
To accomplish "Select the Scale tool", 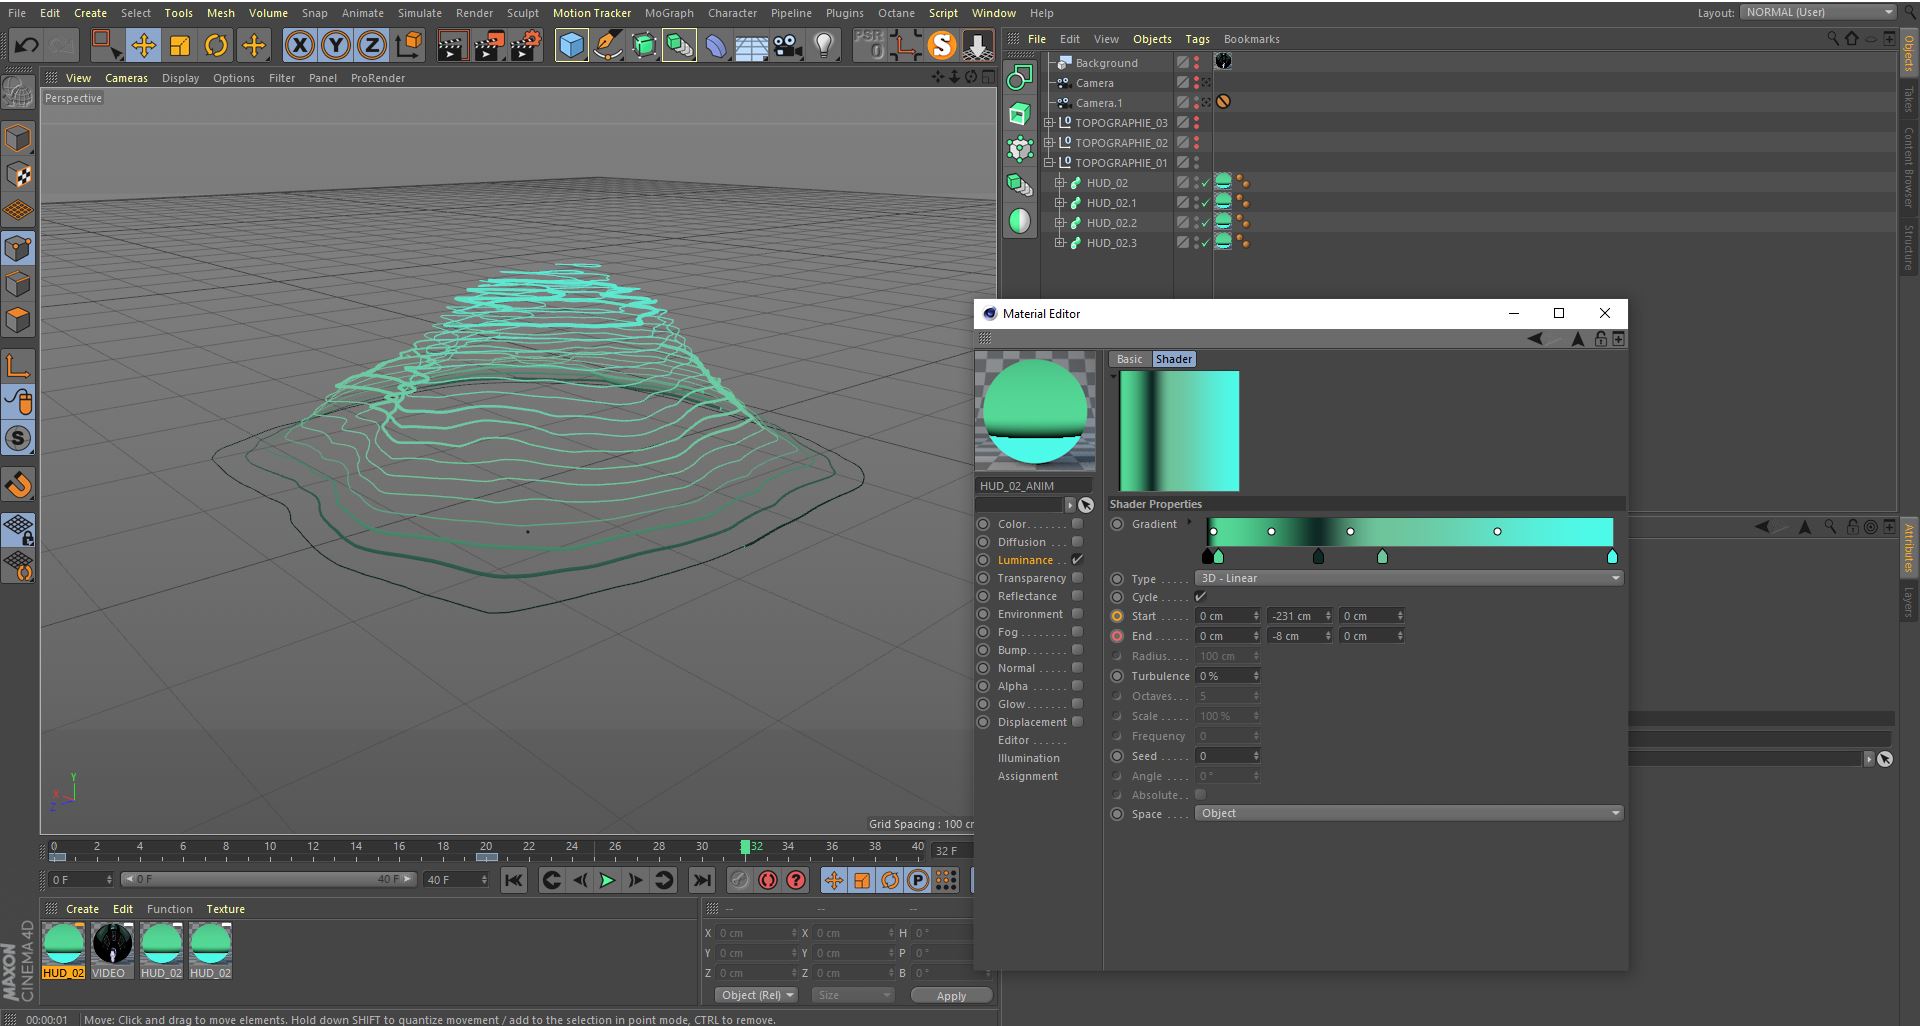I will click(x=180, y=45).
